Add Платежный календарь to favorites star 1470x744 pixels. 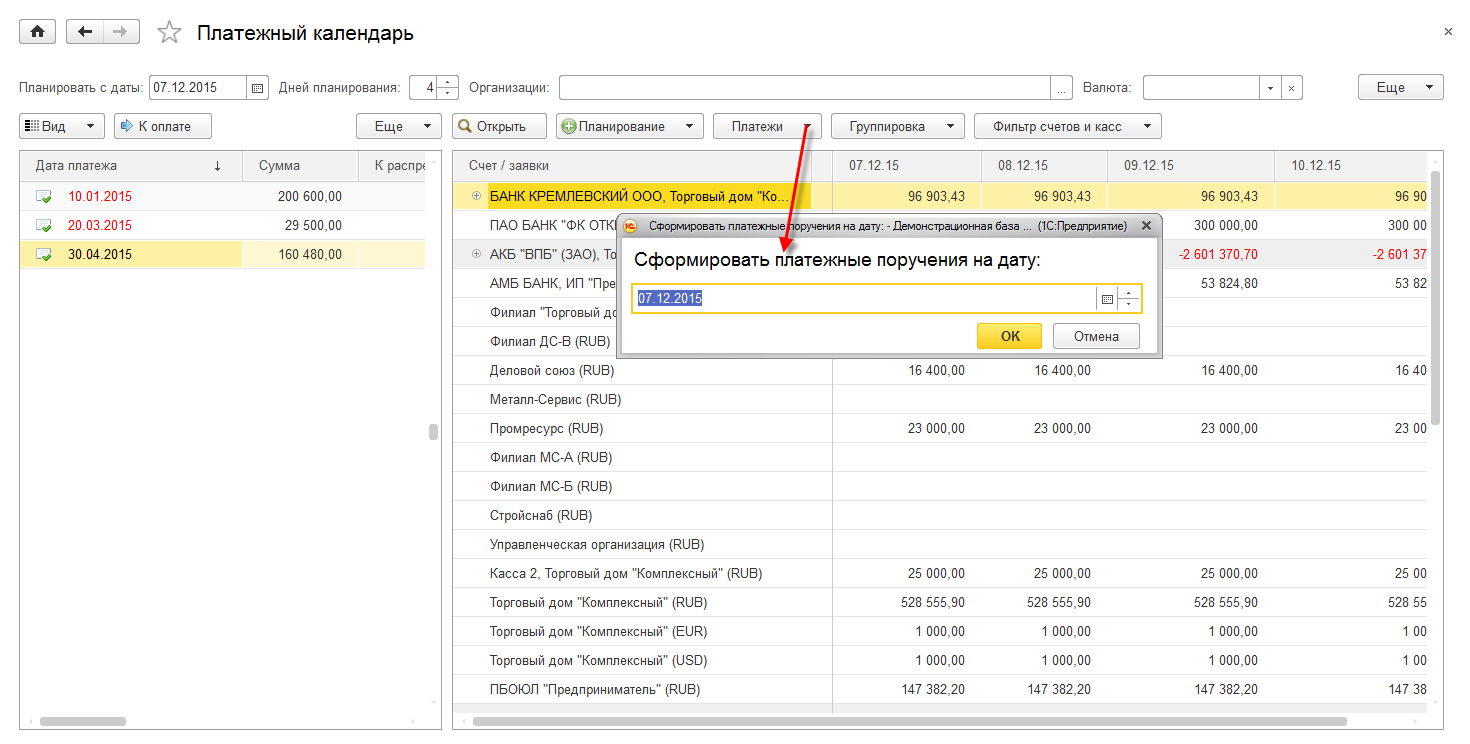pyautogui.click(x=170, y=33)
